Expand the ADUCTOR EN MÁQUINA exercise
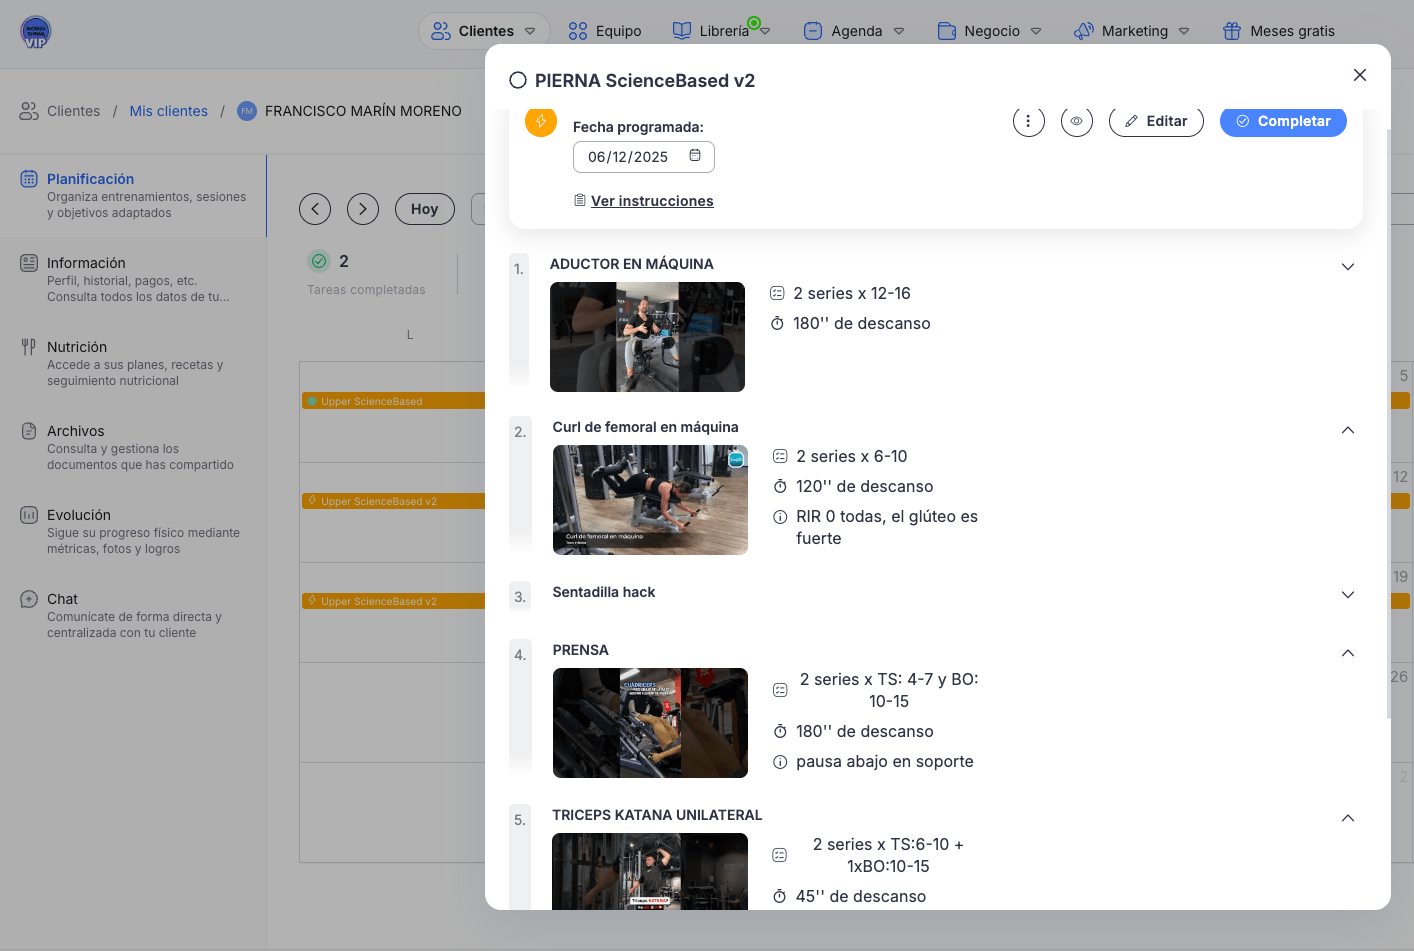 pyautogui.click(x=1347, y=267)
